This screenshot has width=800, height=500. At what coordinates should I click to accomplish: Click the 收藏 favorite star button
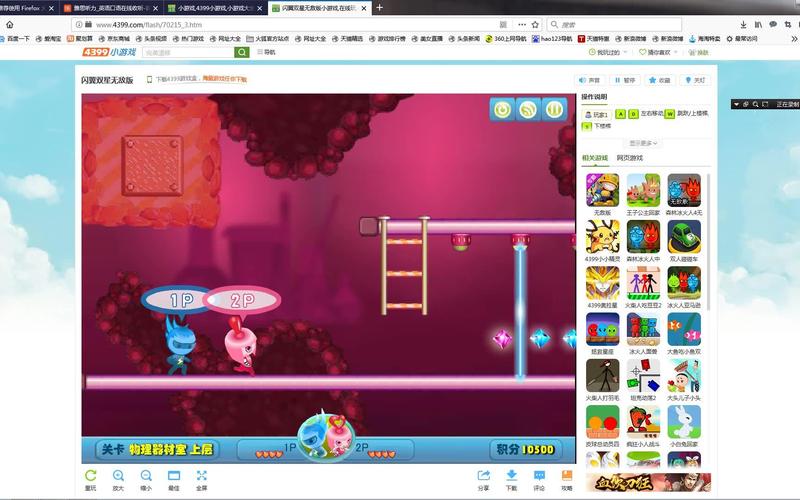coord(660,80)
